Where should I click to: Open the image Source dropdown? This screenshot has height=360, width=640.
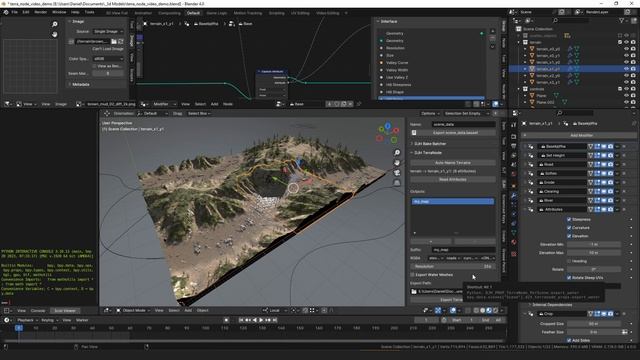(108, 31)
